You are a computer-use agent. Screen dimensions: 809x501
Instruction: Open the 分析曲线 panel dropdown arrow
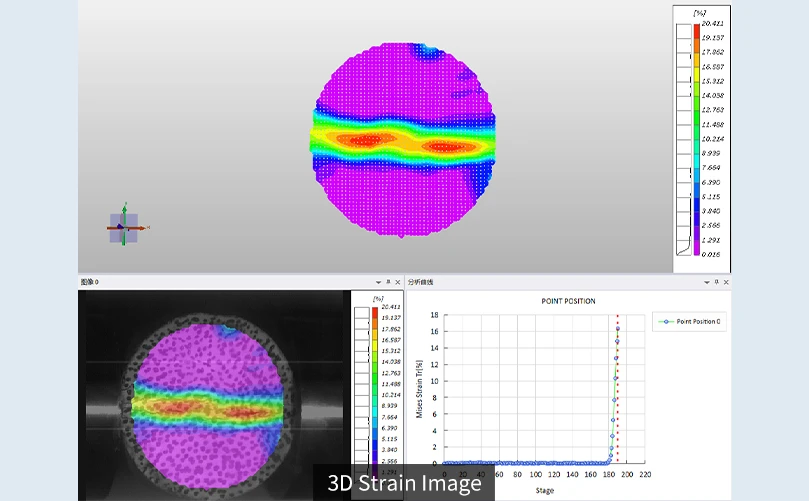click(705, 282)
